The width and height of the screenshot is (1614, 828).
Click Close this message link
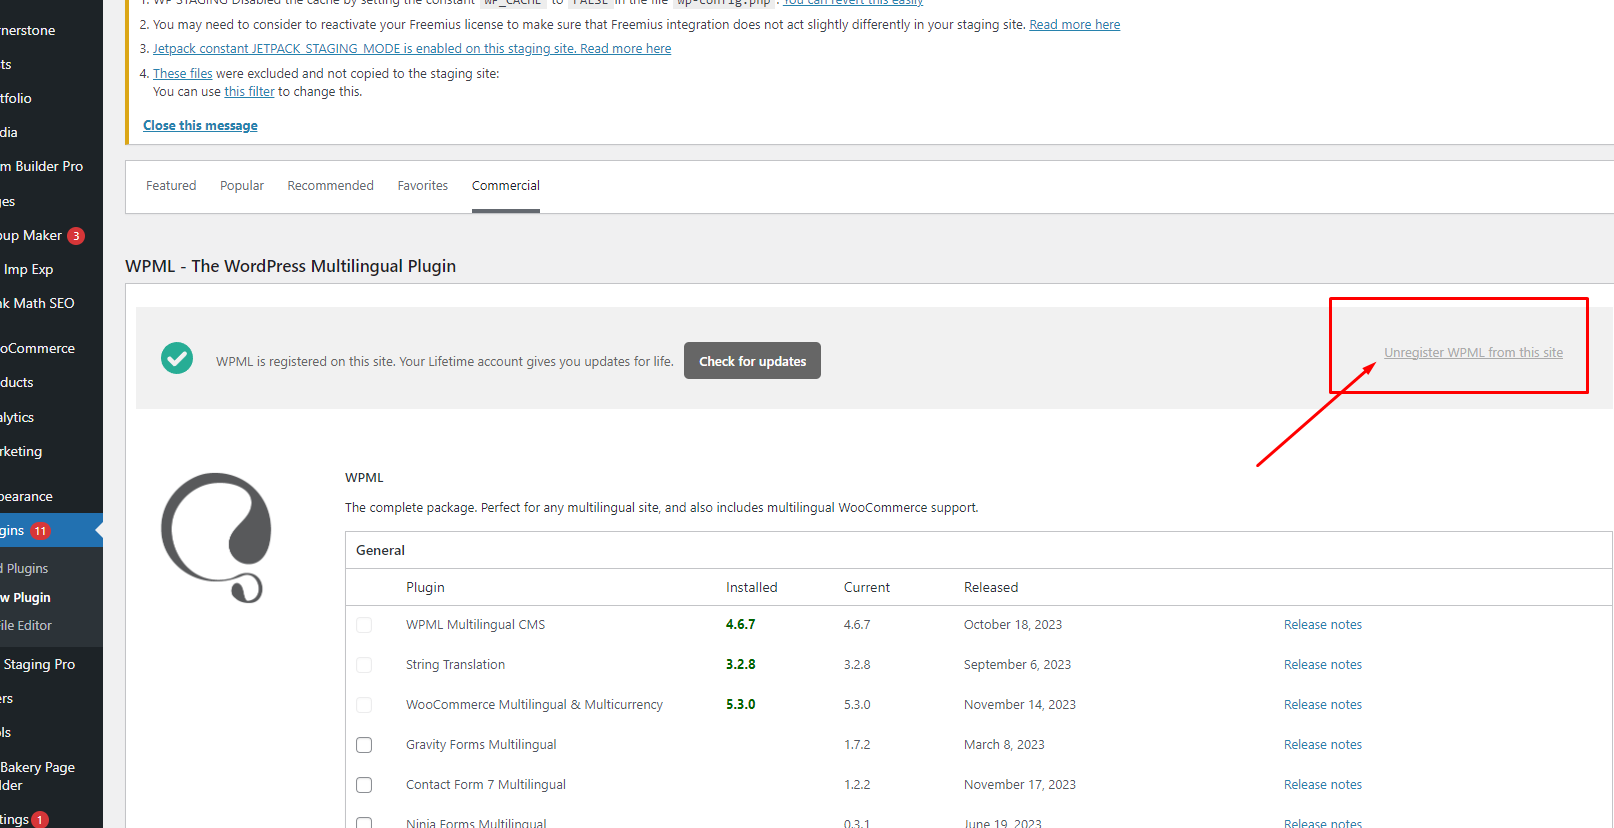200,125
